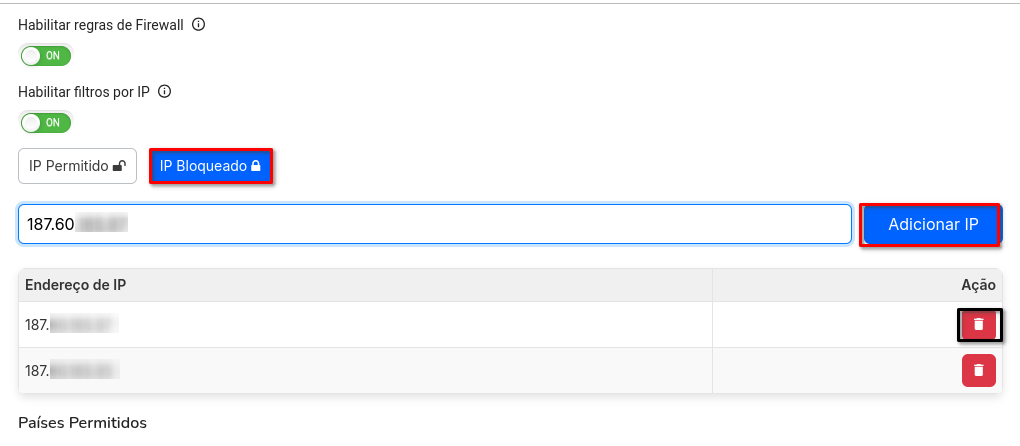Click the Ação column header

click(x=978, y=285)
